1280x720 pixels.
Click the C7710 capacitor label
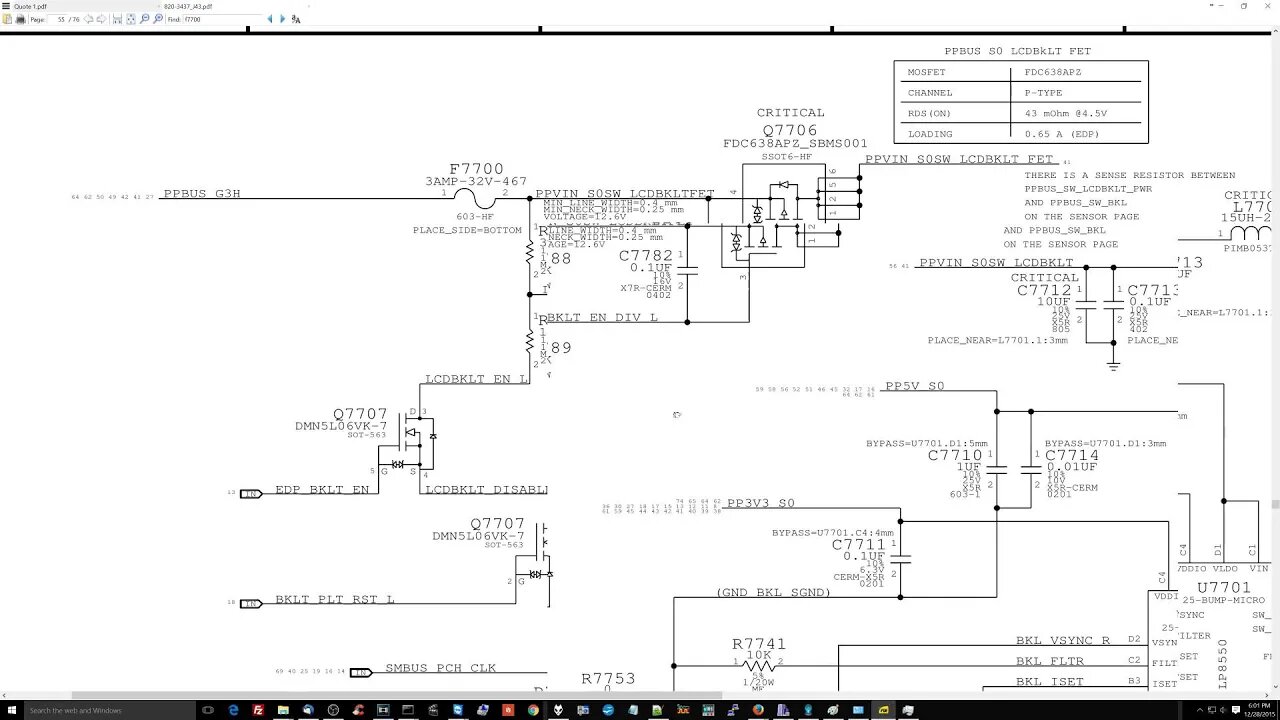(955, 455)
